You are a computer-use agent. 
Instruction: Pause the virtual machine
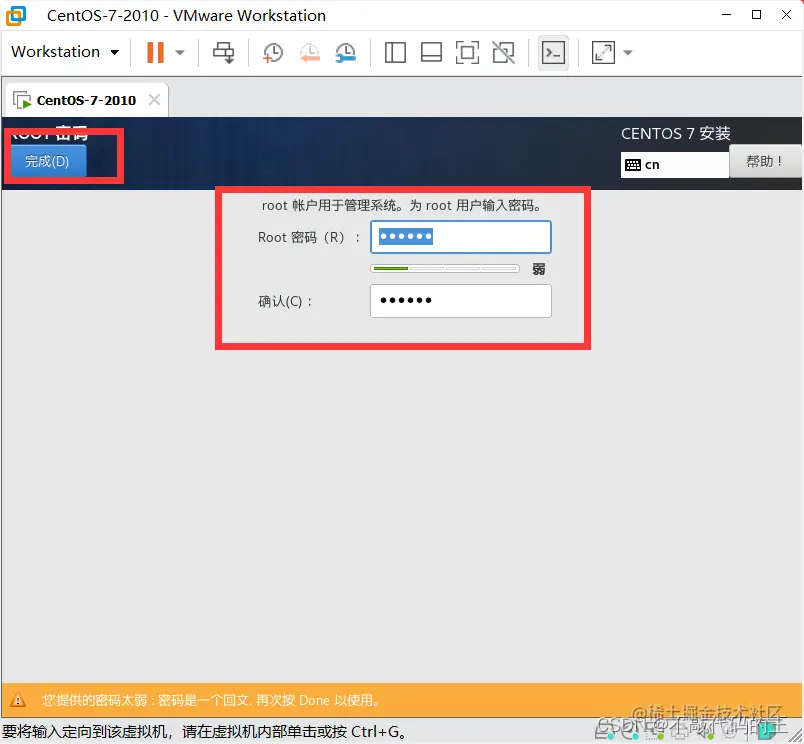pyautogui.click(x=155, y=52)
